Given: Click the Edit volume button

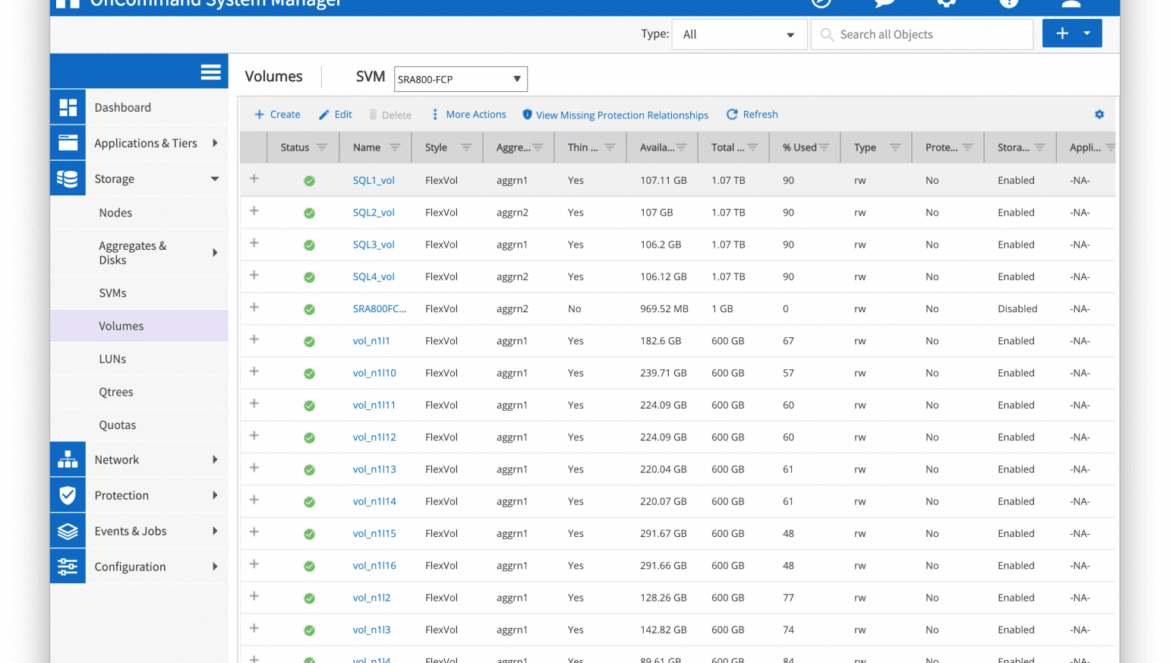Looking at the screenshot, I should (x=335, y=114).
